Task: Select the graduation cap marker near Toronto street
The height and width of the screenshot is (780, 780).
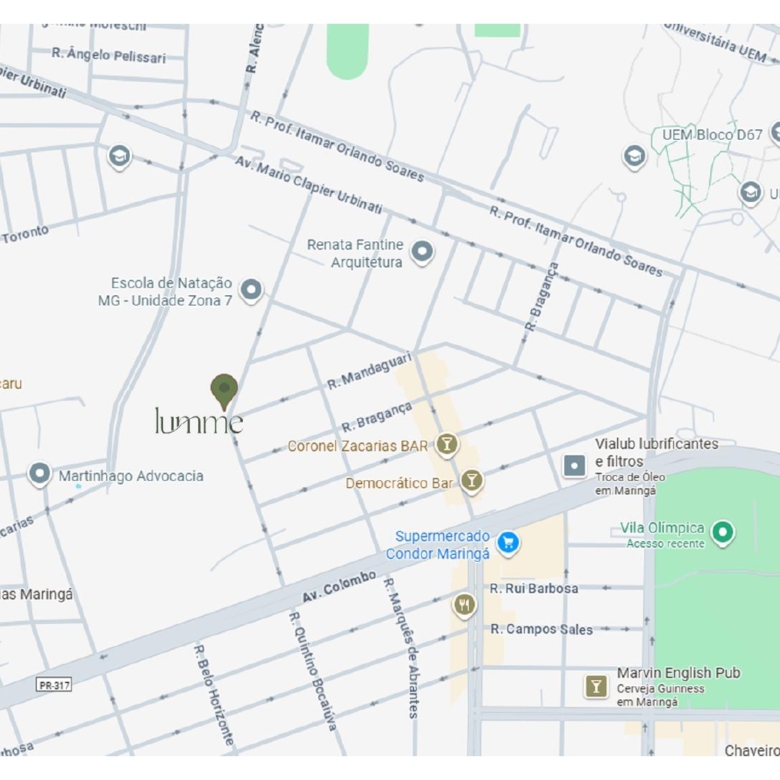Action: click(x=119, y=158)
